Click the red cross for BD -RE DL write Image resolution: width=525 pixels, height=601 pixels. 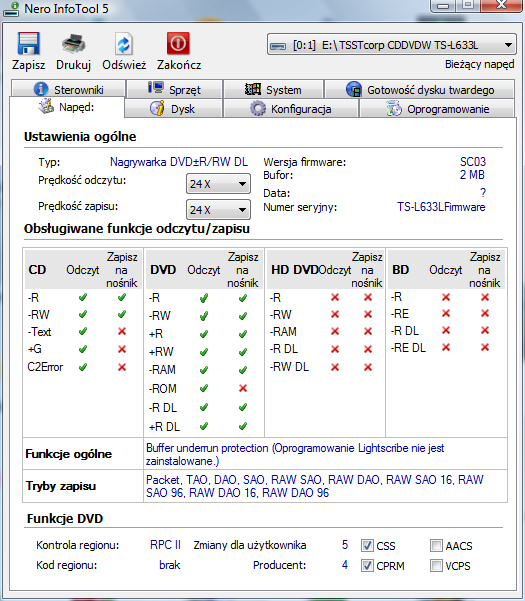pos(485,347)
